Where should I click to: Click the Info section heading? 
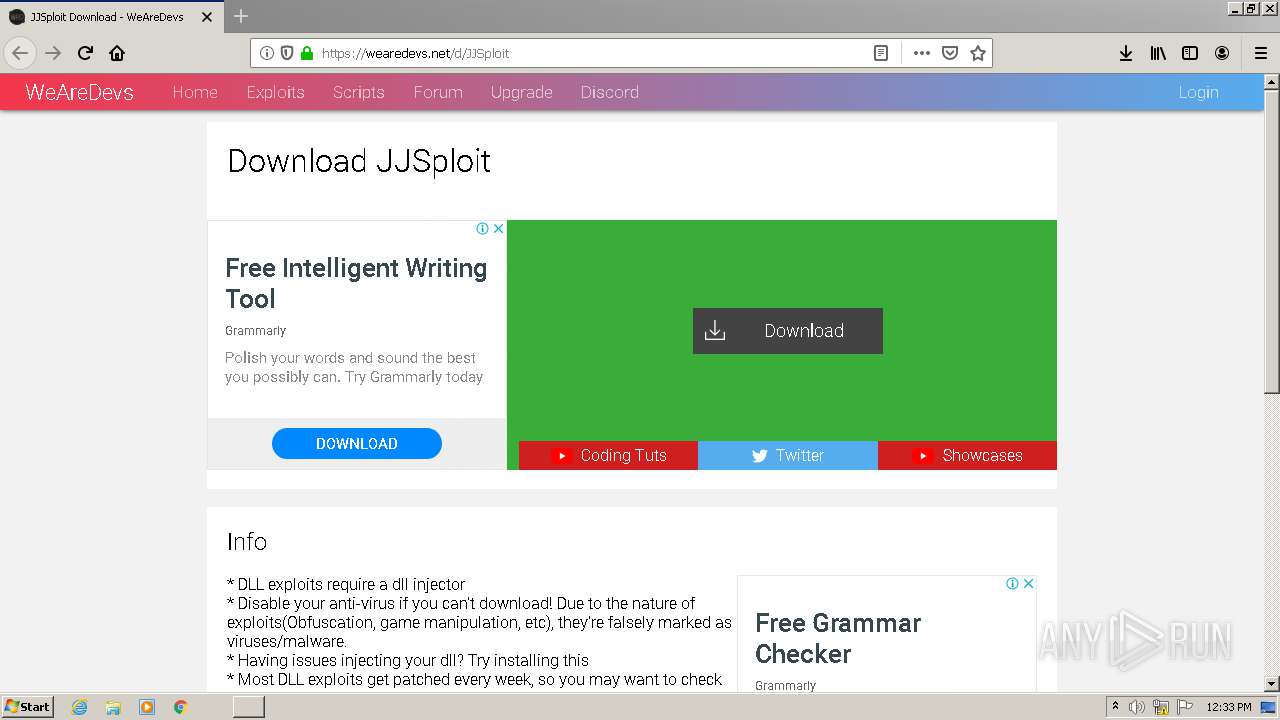click(x=247, y=542)
